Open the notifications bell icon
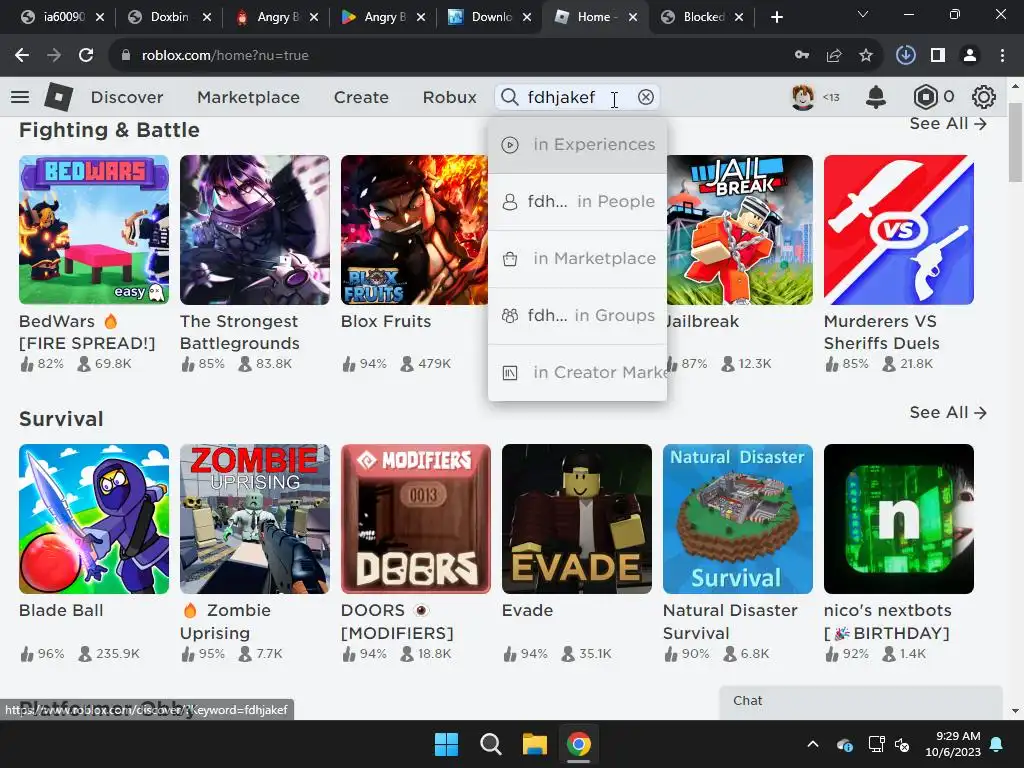The image size is (1024, 768). tap(876, 97)
